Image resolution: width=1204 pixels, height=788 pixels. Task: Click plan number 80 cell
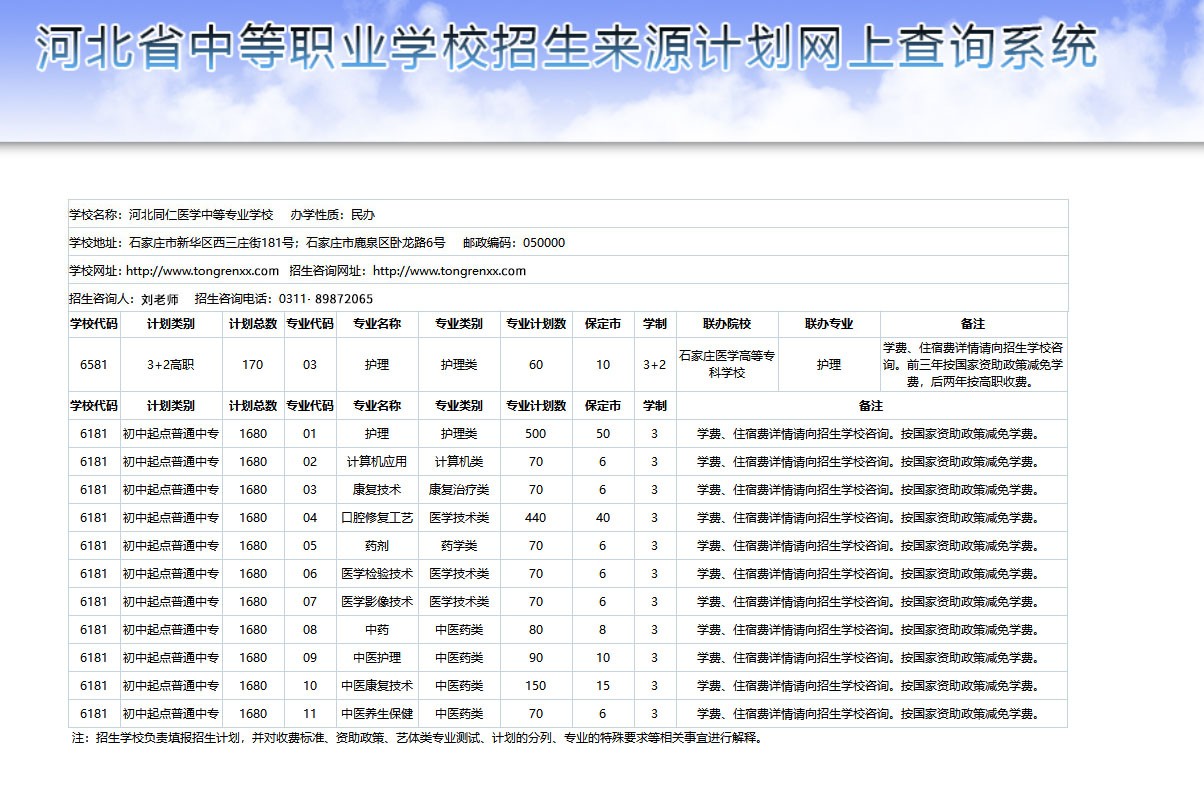(536, 630)
